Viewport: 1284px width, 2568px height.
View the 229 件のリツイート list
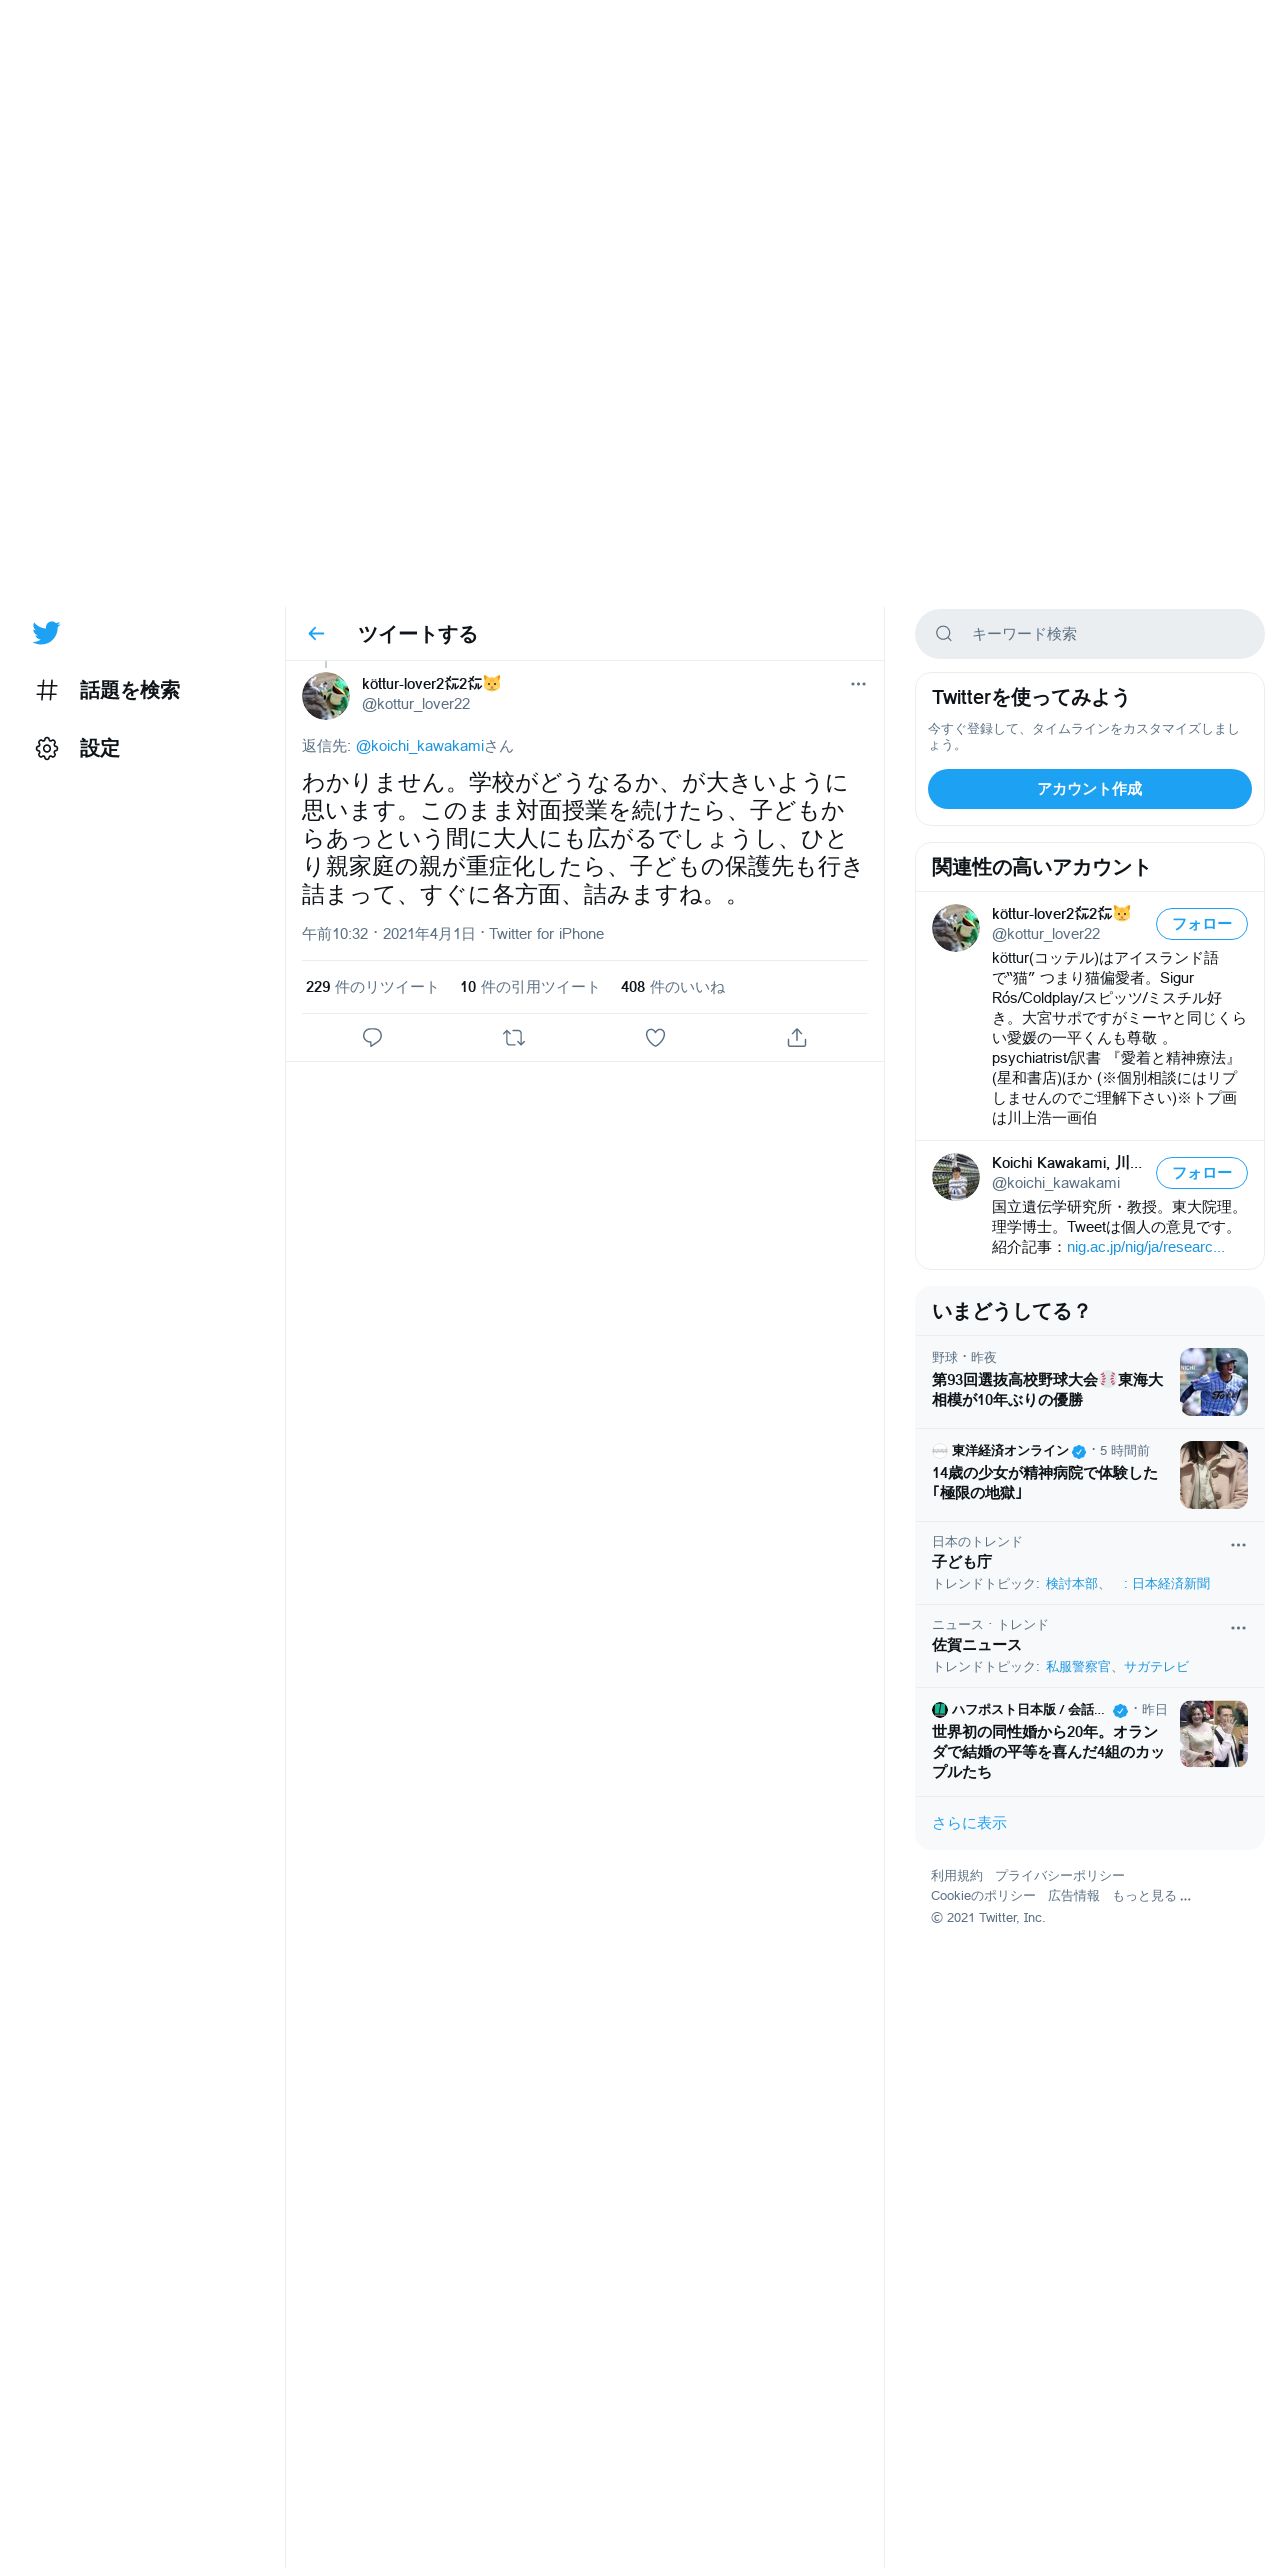(372, 987)
